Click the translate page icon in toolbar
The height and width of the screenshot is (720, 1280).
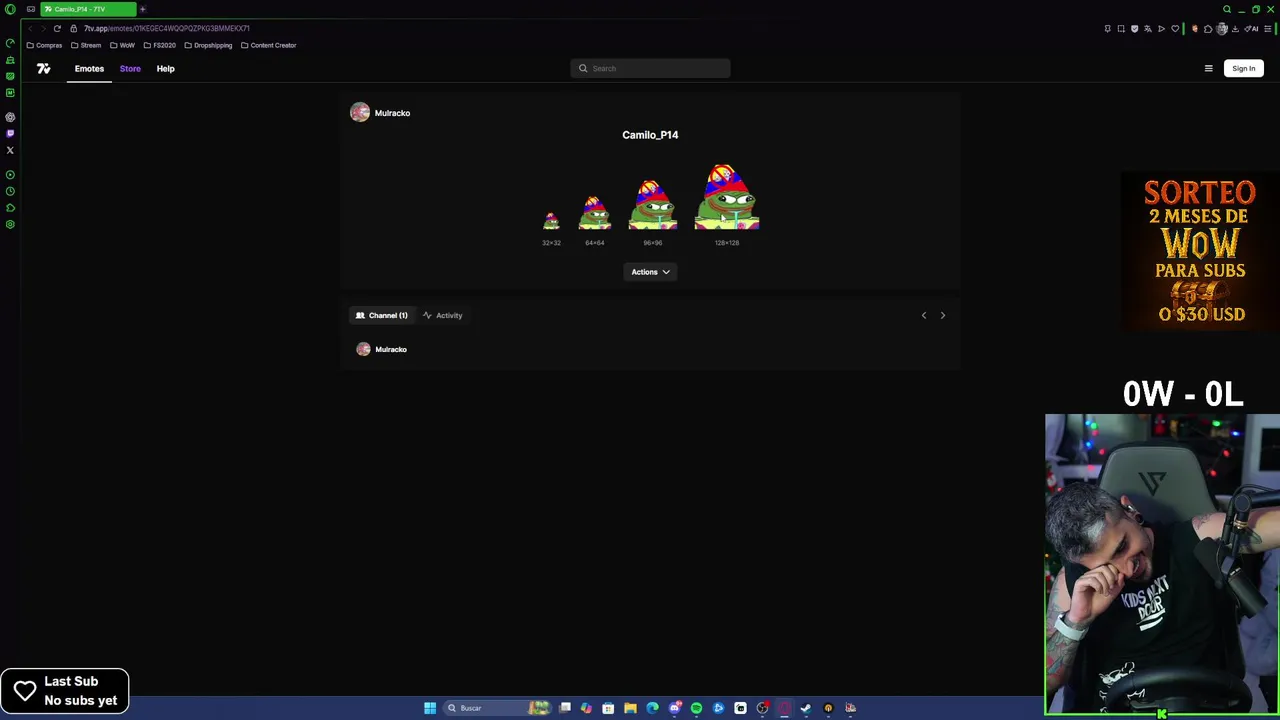(1148, 28)
